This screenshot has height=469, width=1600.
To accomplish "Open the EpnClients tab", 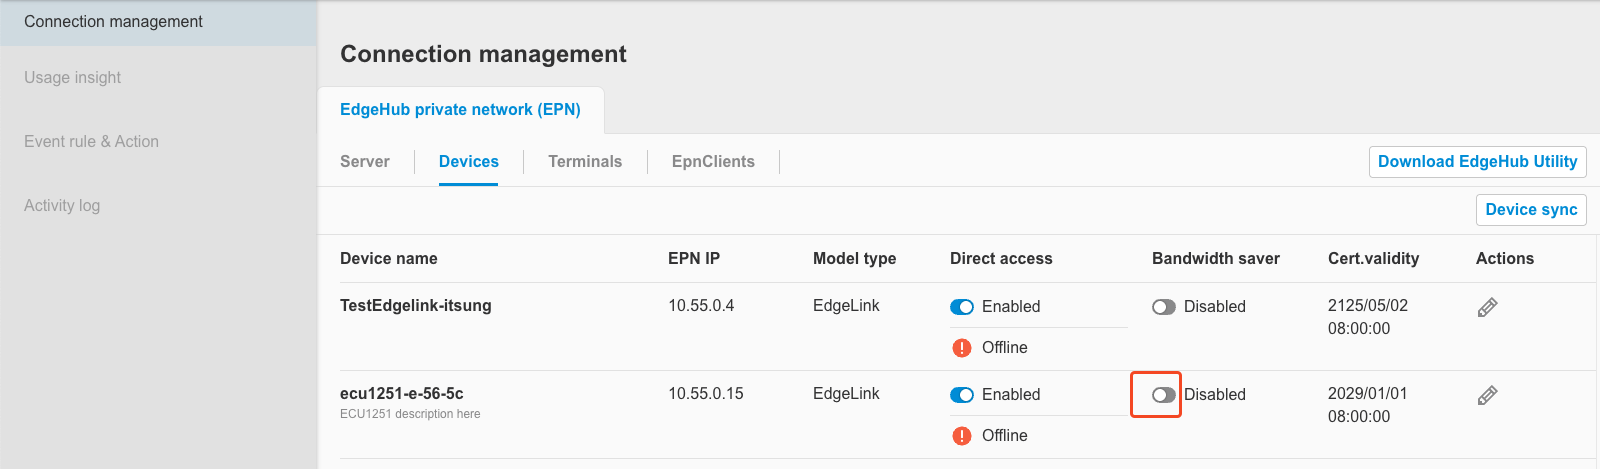I will [713, 162].
